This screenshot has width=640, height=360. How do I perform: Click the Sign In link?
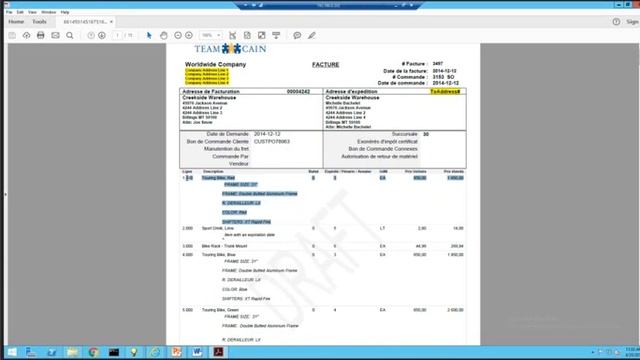tap(632, 22)
